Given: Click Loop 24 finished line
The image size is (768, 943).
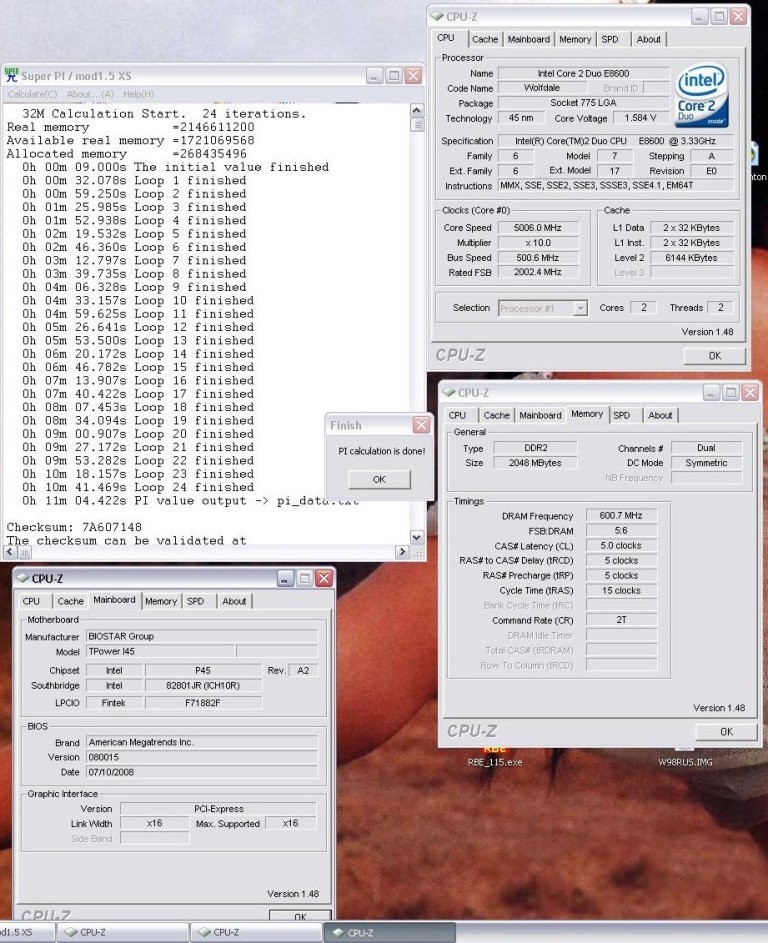Looking at the screenshot, I should pos(138,487).
